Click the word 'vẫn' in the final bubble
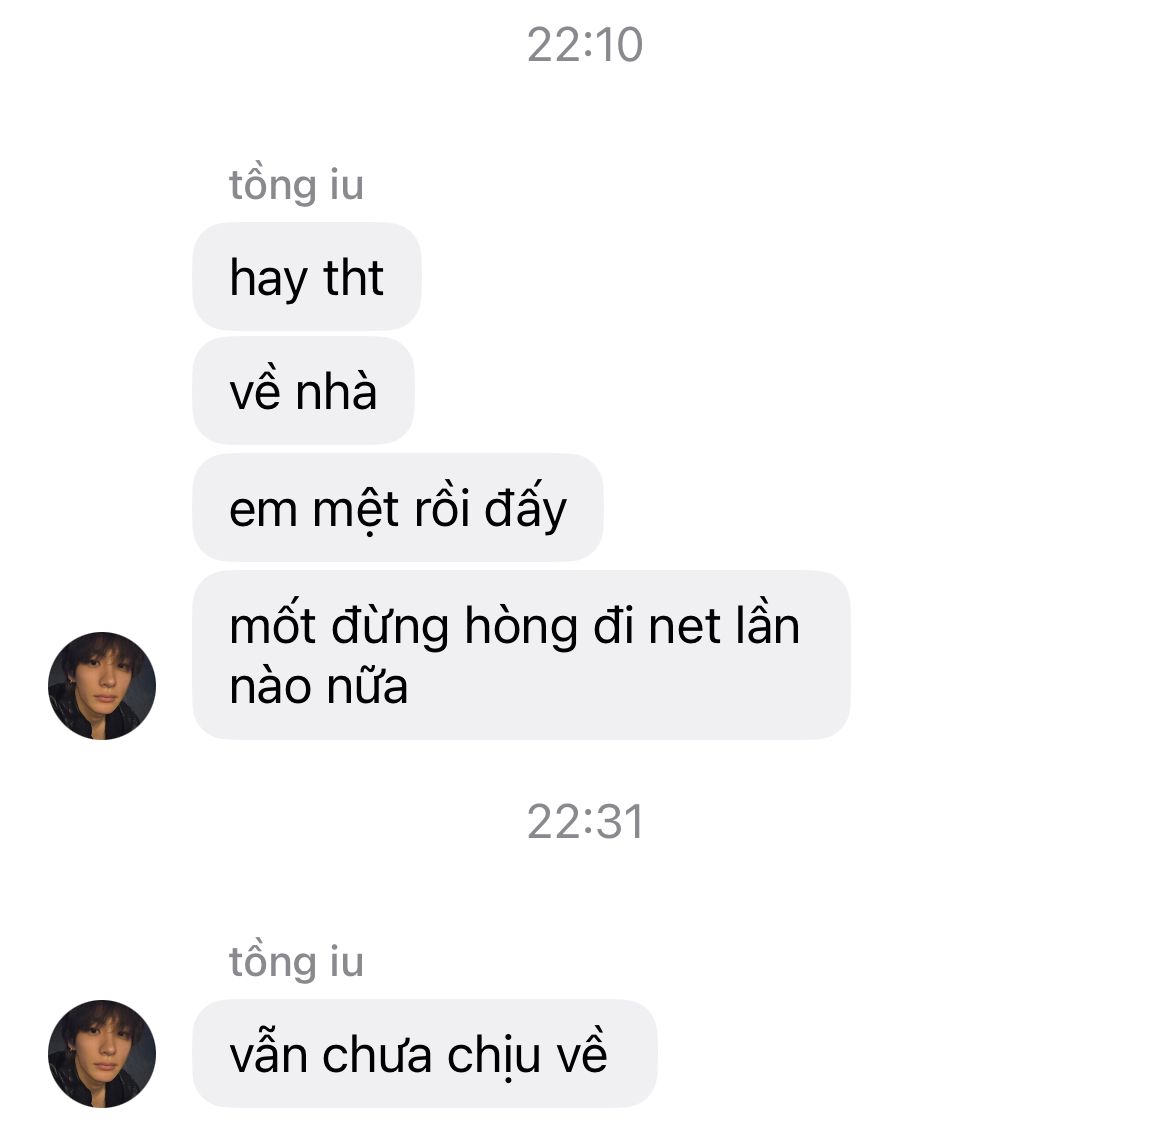This screenshot has width=1170, height=1124. (x=268, y=1054)
